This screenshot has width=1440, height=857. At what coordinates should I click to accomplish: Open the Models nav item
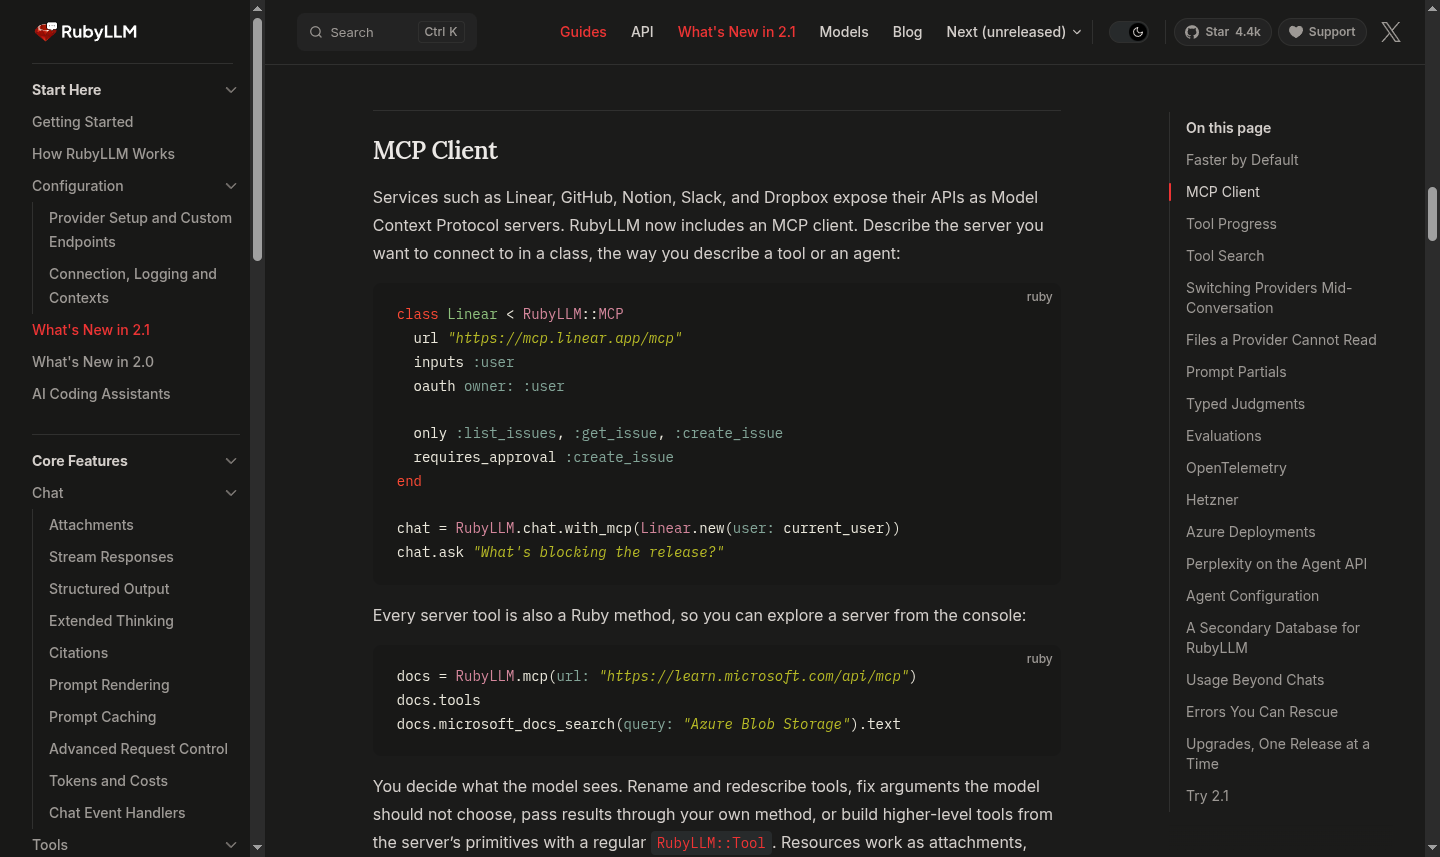point(844,32)
